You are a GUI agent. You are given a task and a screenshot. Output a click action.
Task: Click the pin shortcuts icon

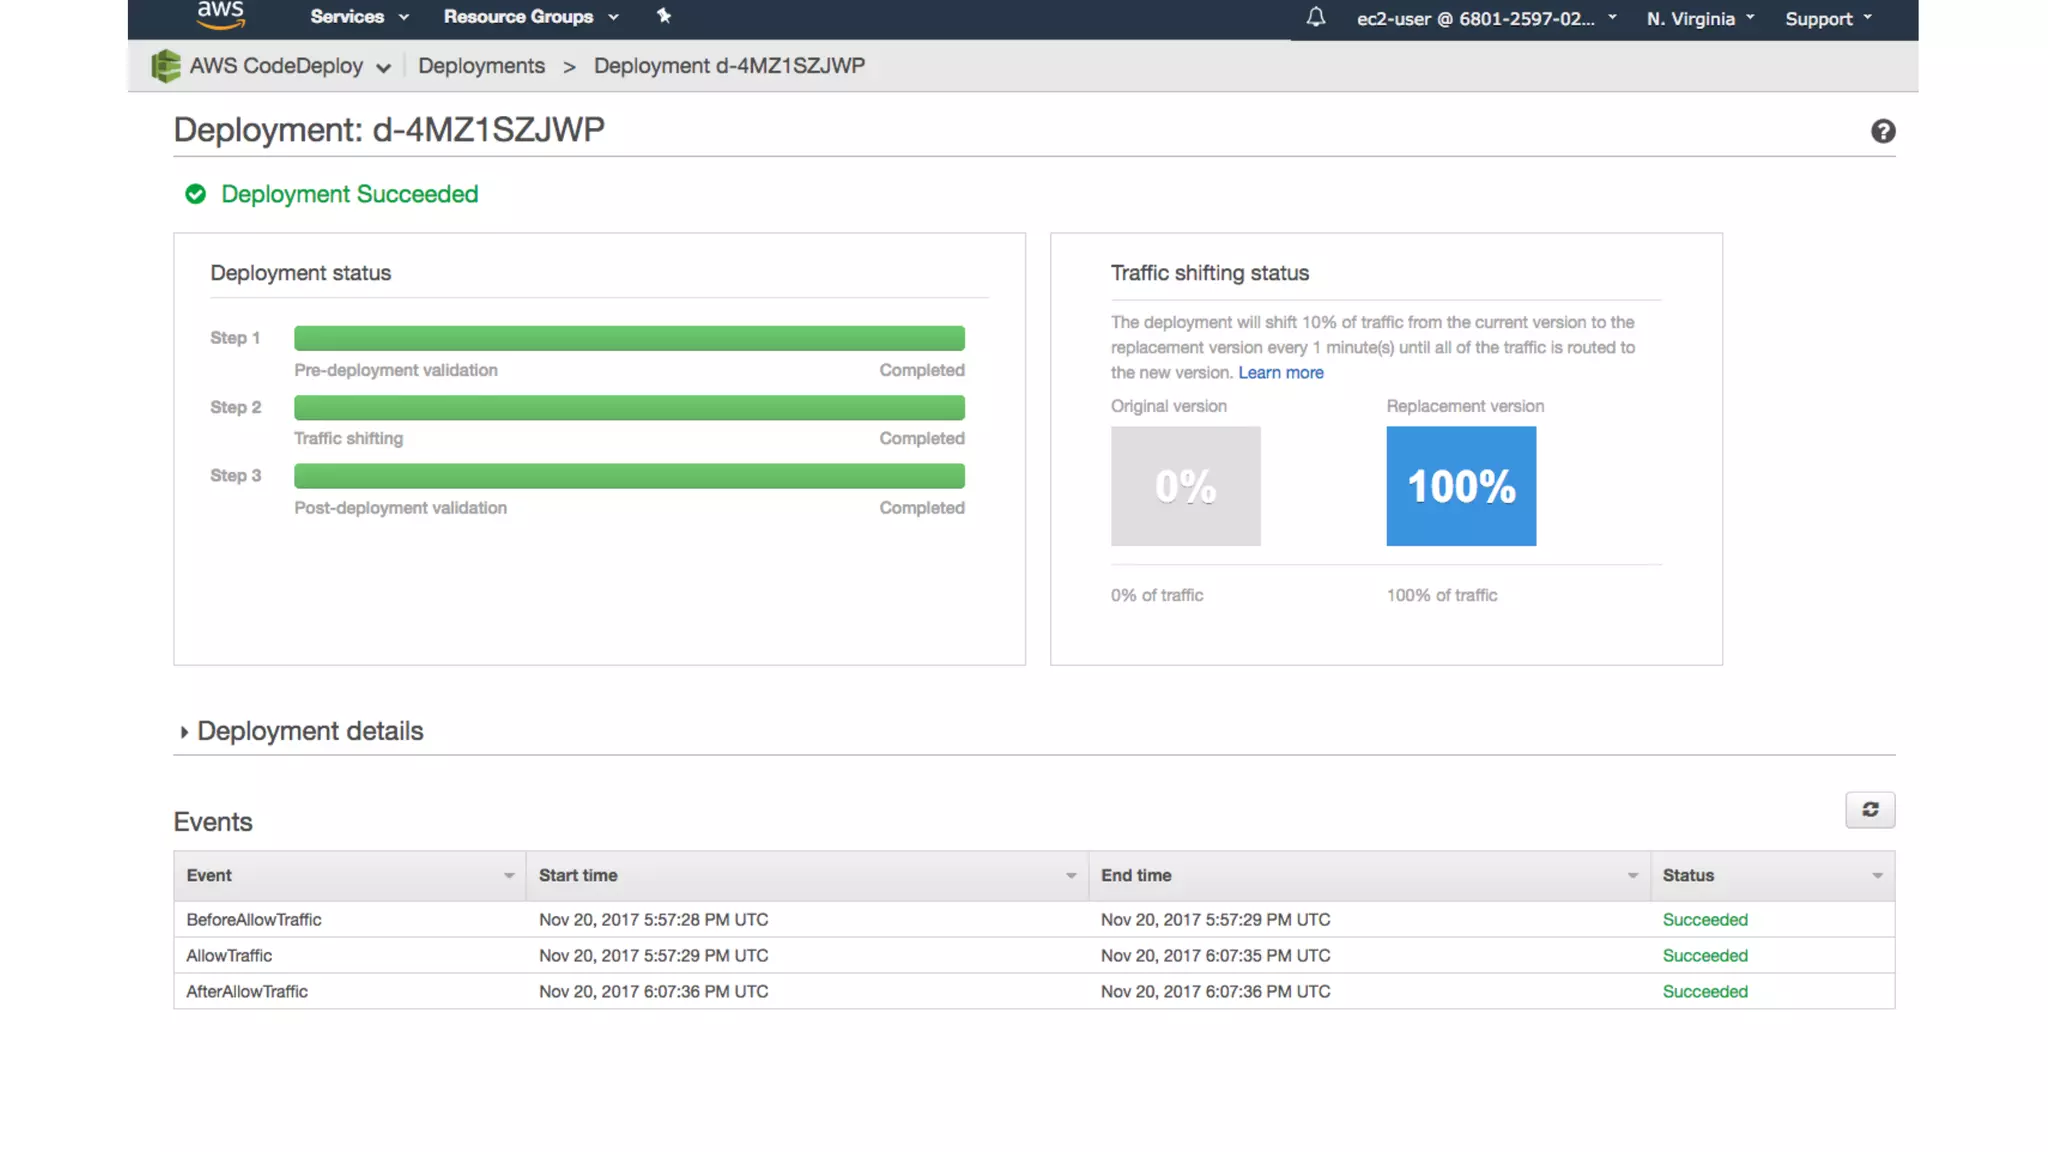pos(664,16)
